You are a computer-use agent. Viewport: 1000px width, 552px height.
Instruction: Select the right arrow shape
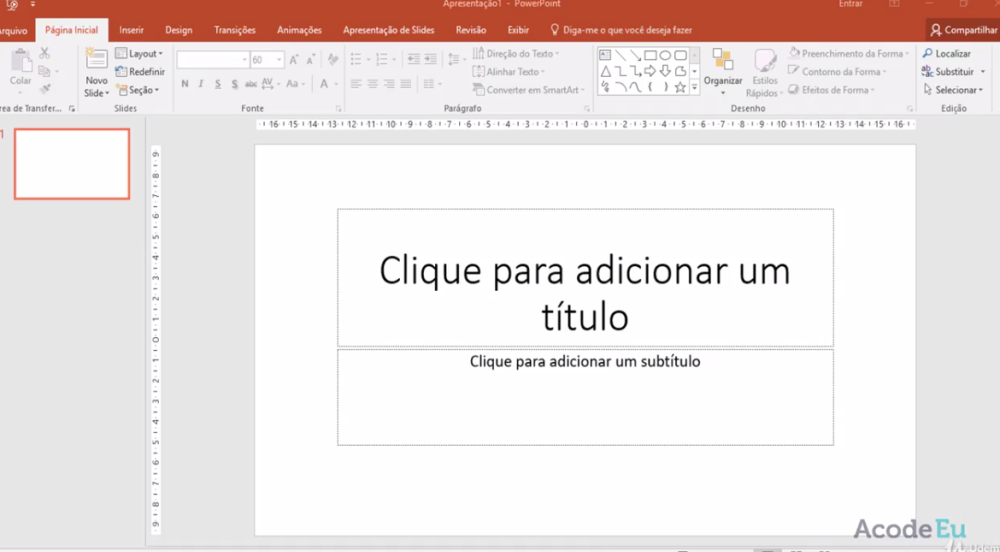click(x=650, y=71)
